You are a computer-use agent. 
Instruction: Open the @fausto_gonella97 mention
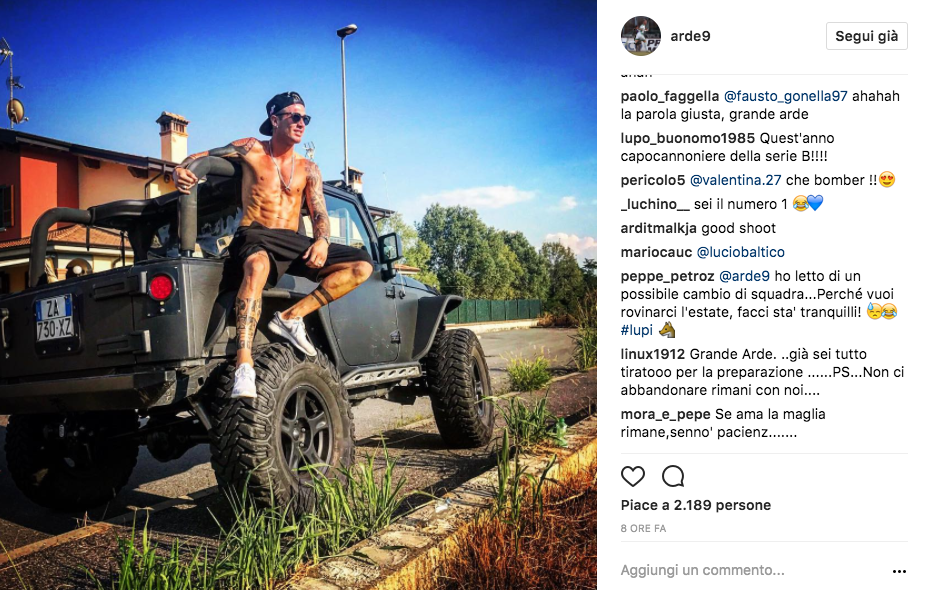785,96
